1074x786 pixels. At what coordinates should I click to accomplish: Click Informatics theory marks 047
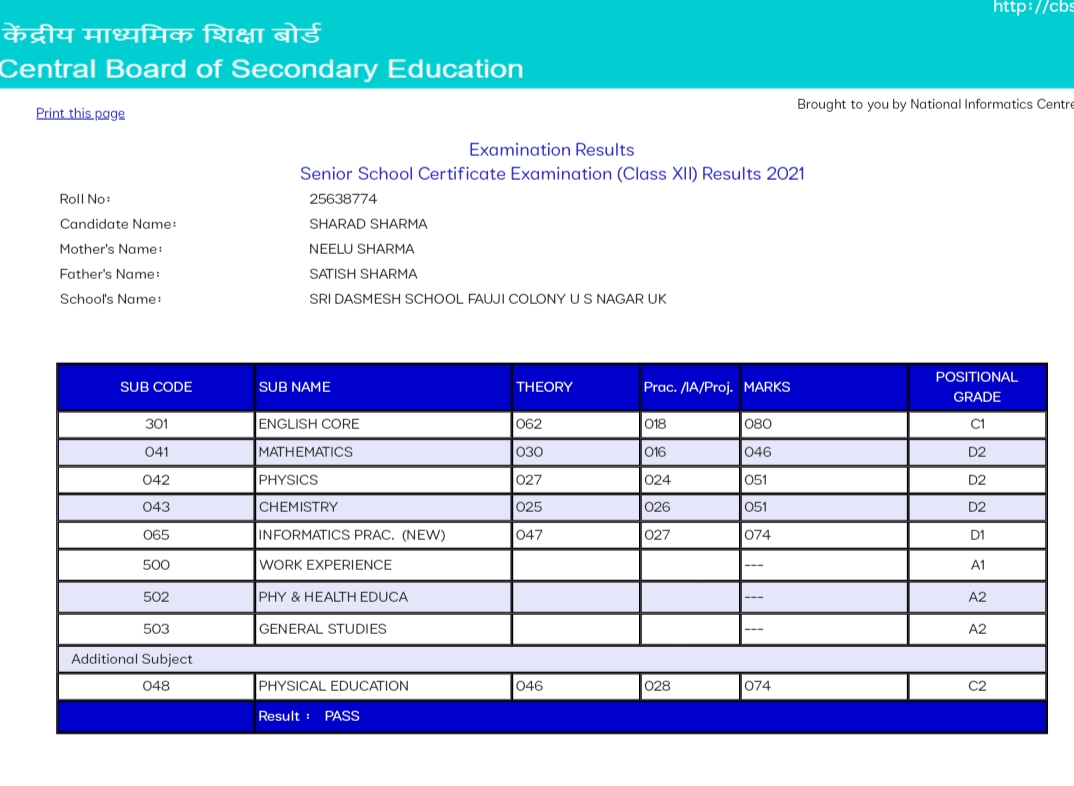tap(576, 535)
